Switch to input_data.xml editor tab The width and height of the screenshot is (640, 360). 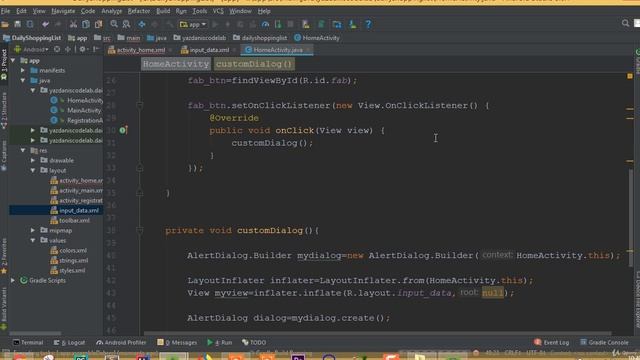205,50
